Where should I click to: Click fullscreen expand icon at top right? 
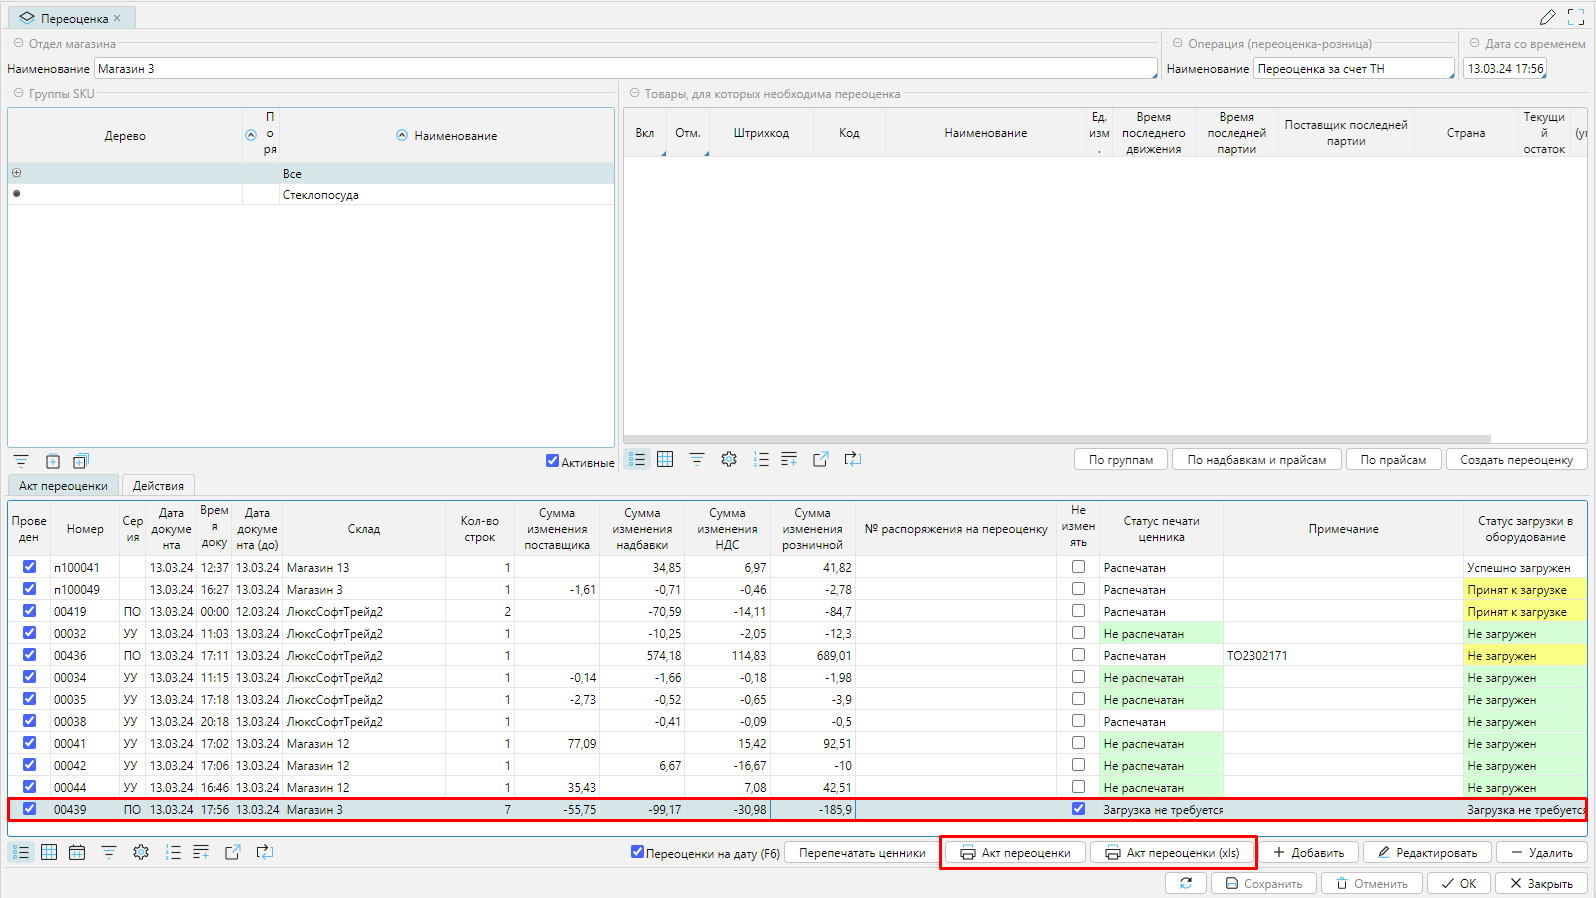pos(1576,17)
